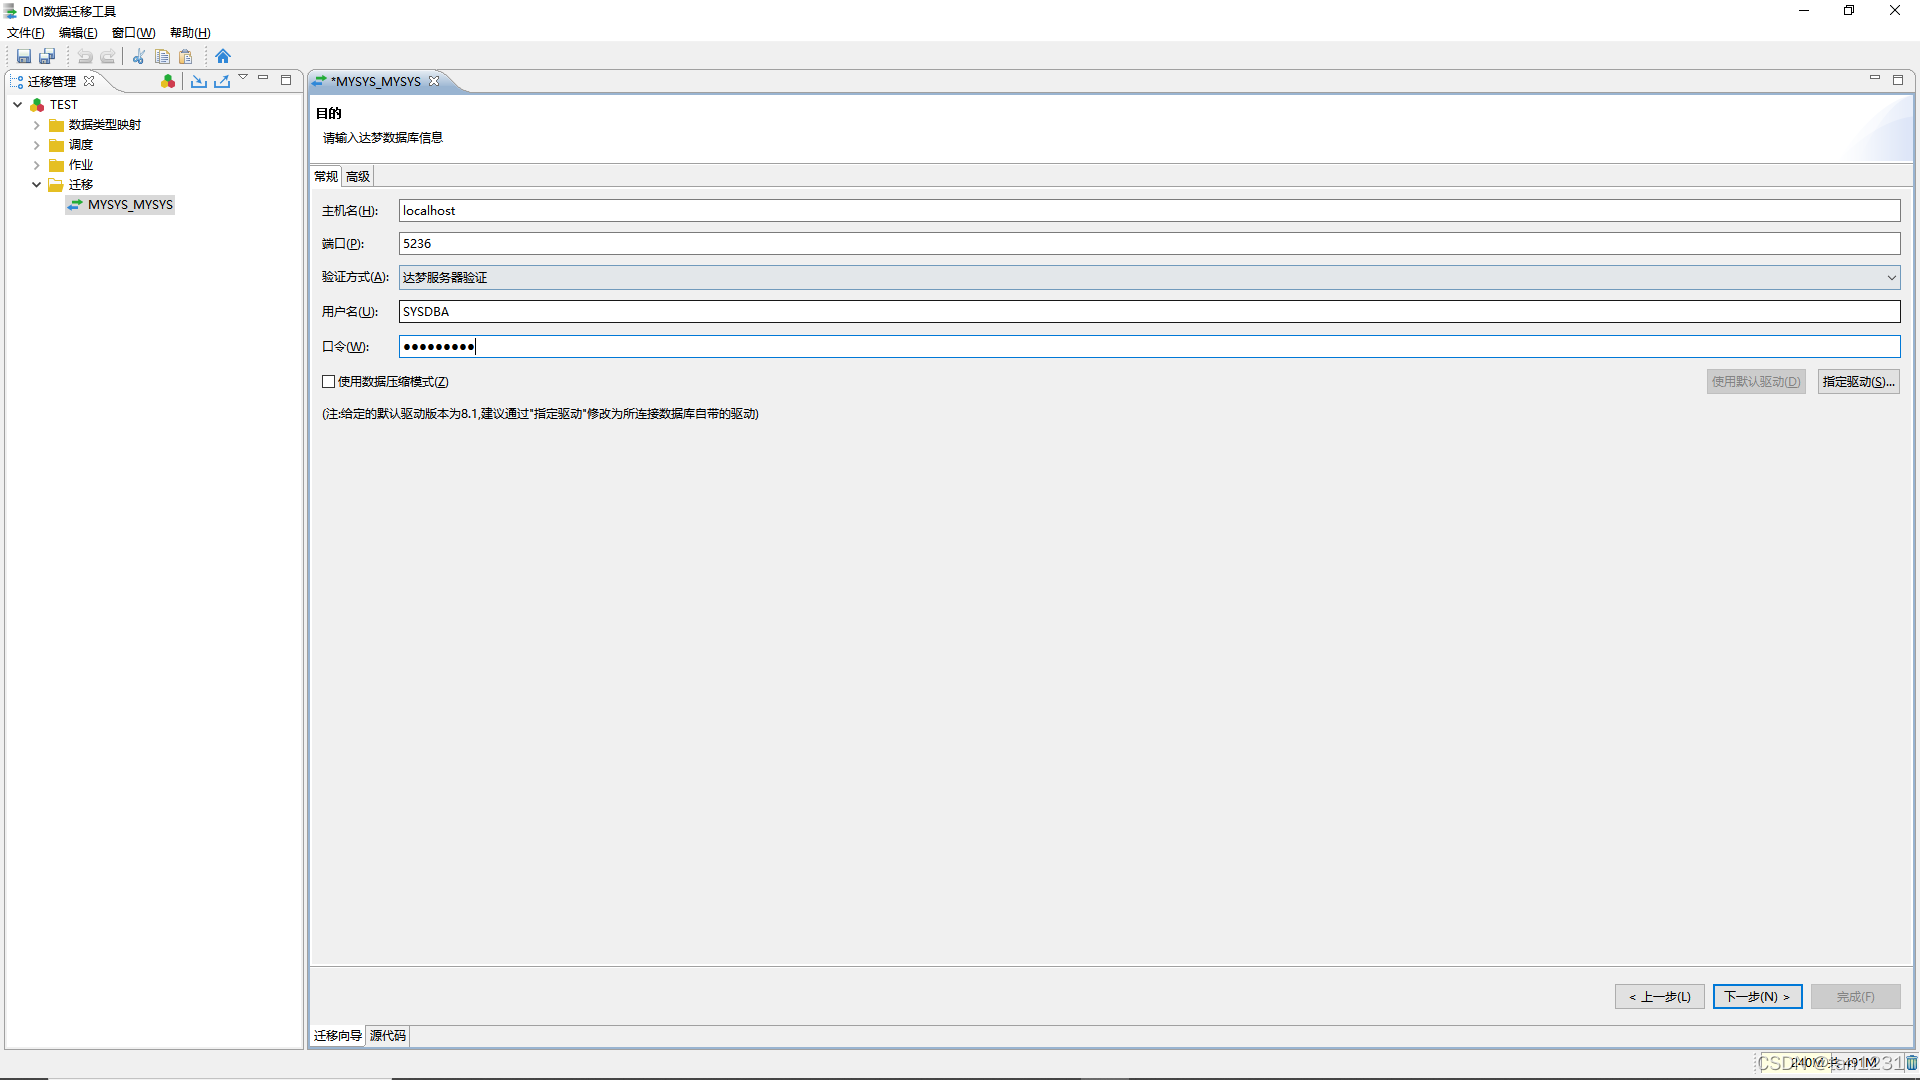Click the 作业 folder icon
Image resolution: width=1920 pixels, height=1080 pixels.
point(57,165)
